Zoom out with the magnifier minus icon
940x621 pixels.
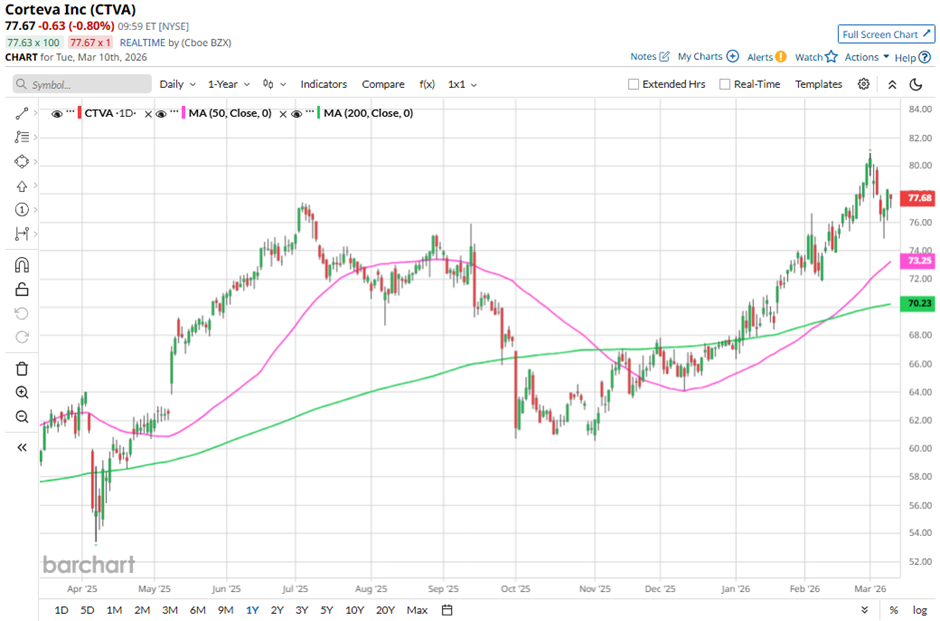coord(22,417)
